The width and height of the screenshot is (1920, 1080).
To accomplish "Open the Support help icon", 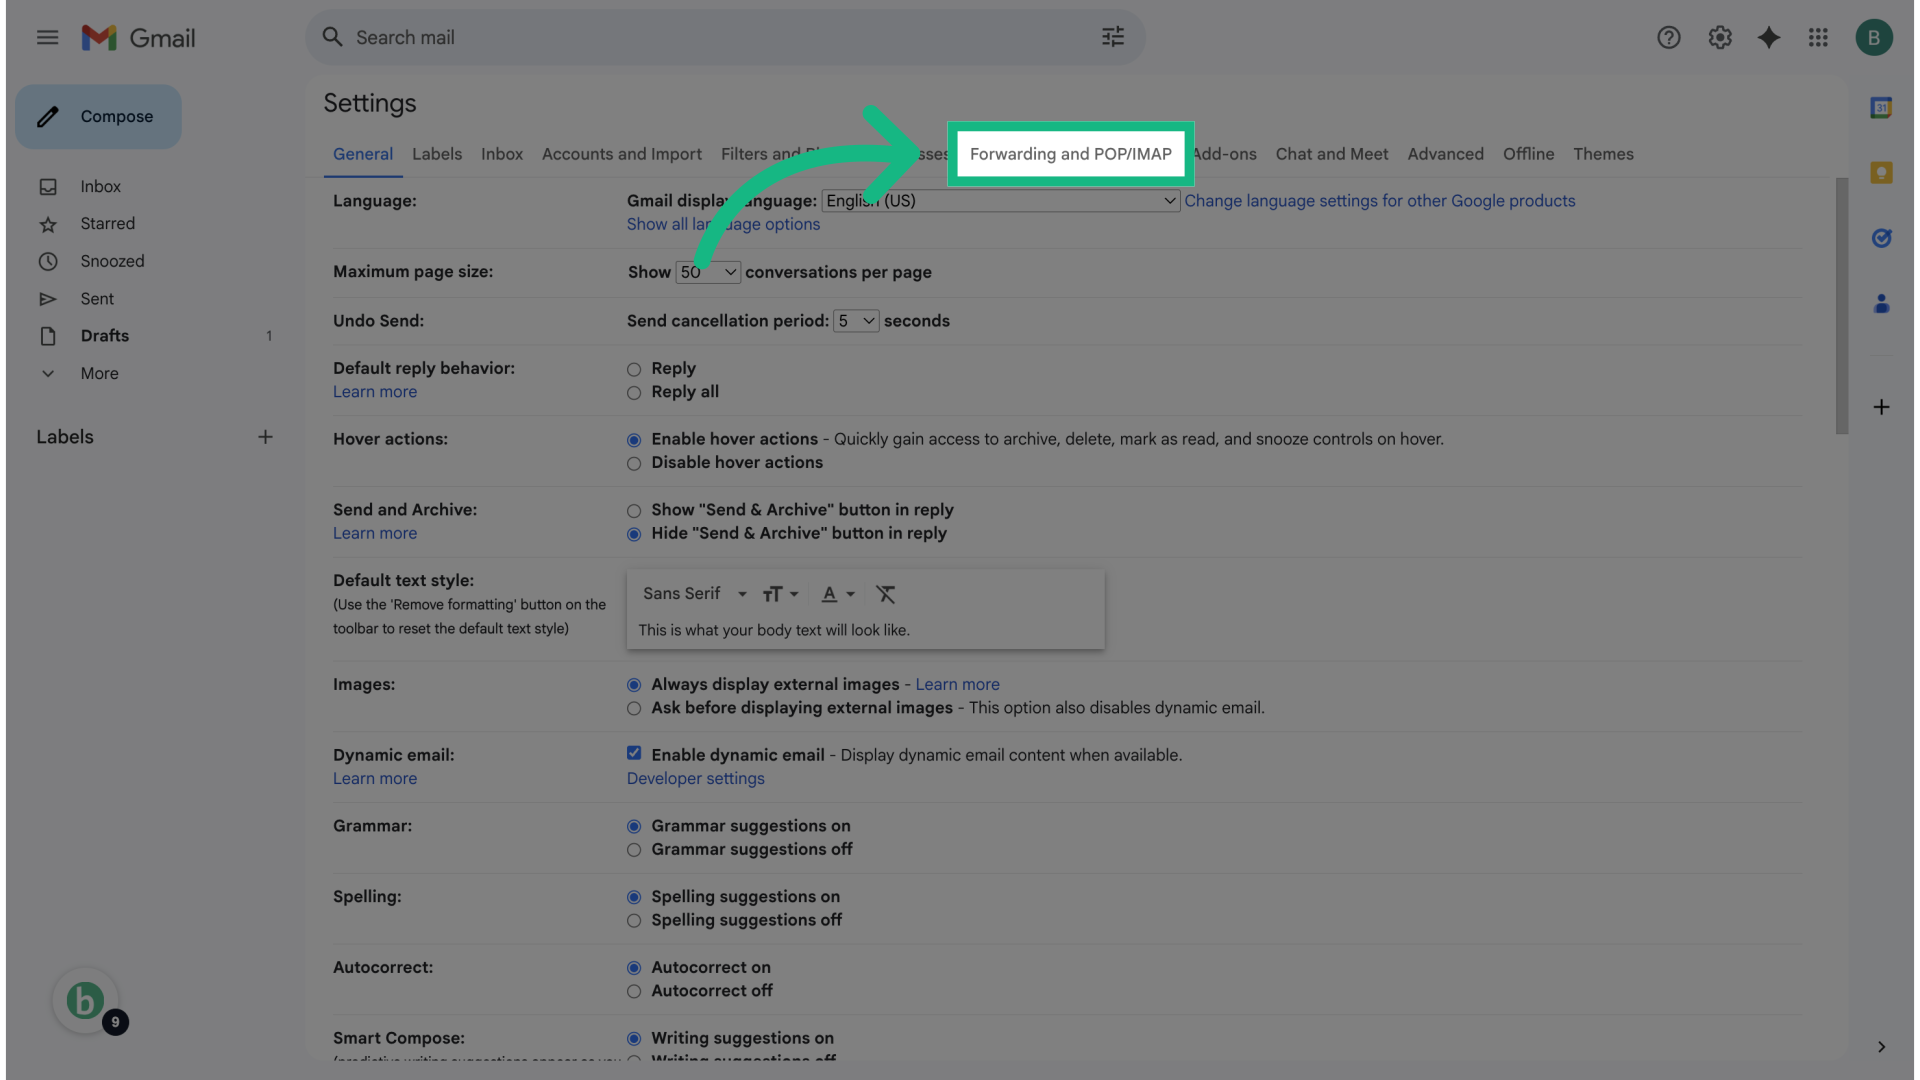I will point(1668,38).
